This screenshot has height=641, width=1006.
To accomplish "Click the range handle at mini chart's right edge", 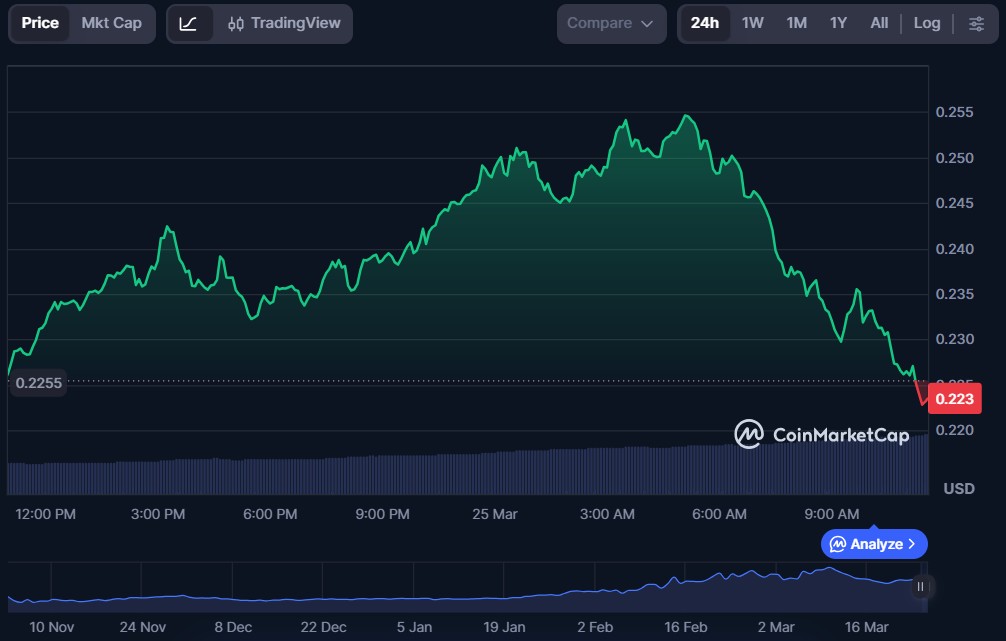I will point(920,587).
